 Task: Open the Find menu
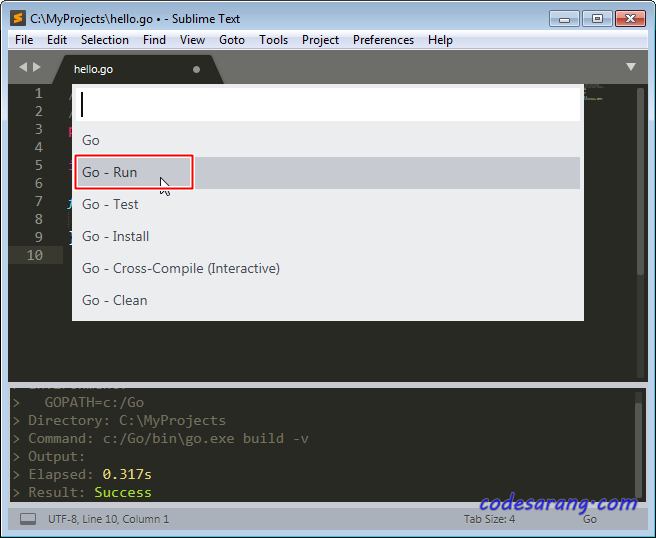coord(154,40)
